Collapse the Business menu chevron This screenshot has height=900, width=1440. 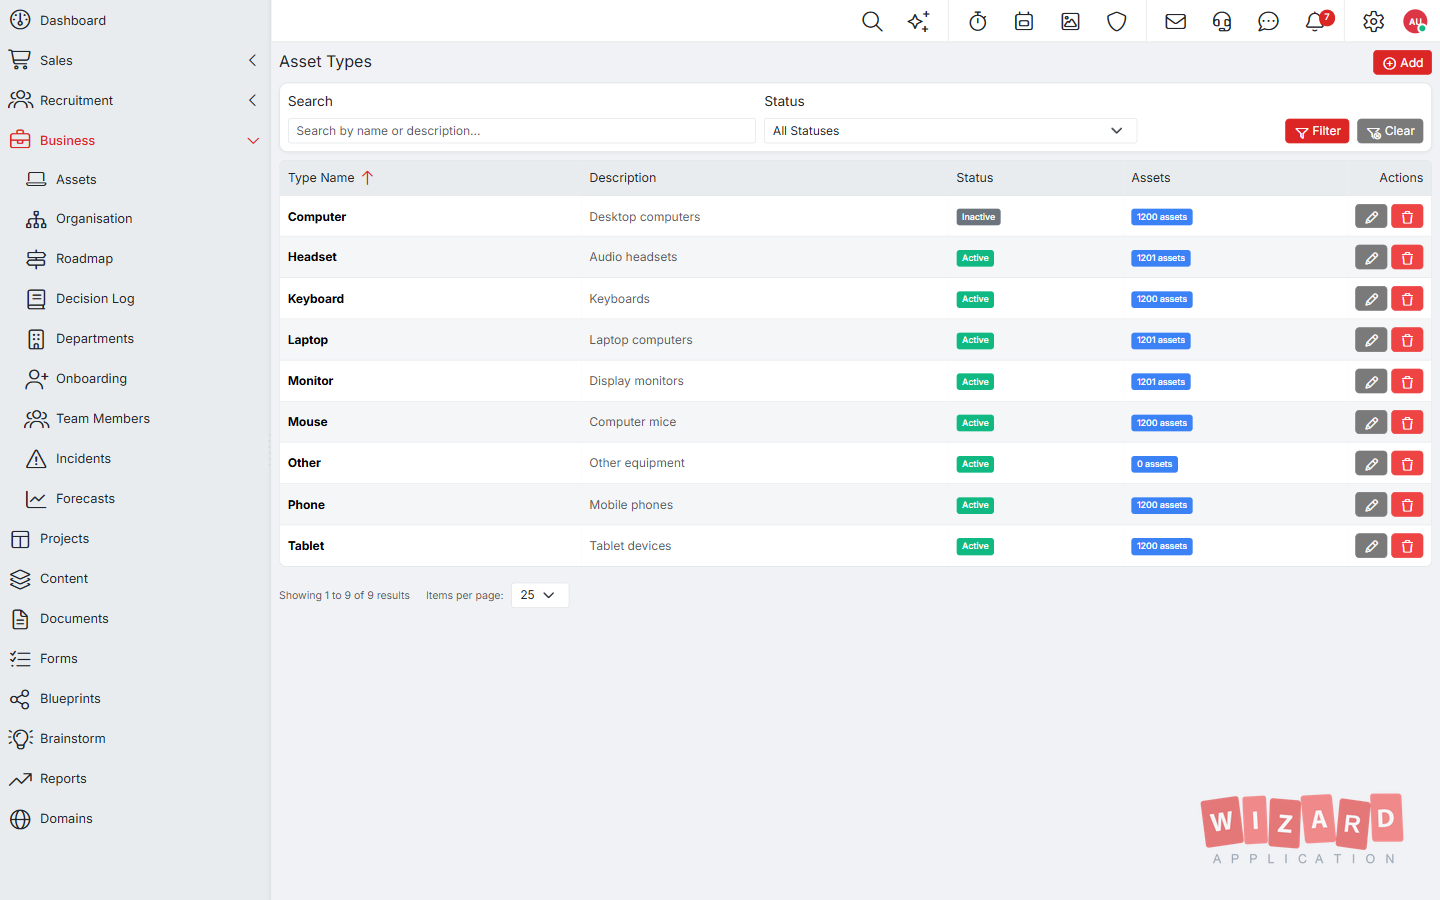252,141
